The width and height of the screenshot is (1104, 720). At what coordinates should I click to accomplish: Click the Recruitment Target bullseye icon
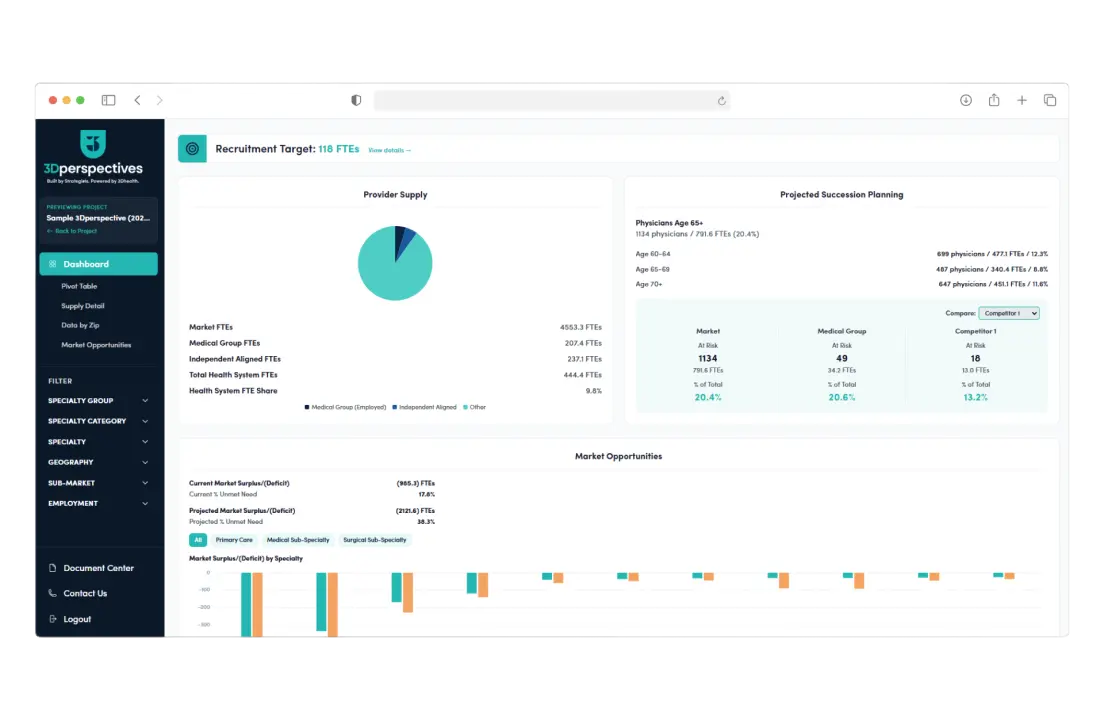tap(192, 149)
